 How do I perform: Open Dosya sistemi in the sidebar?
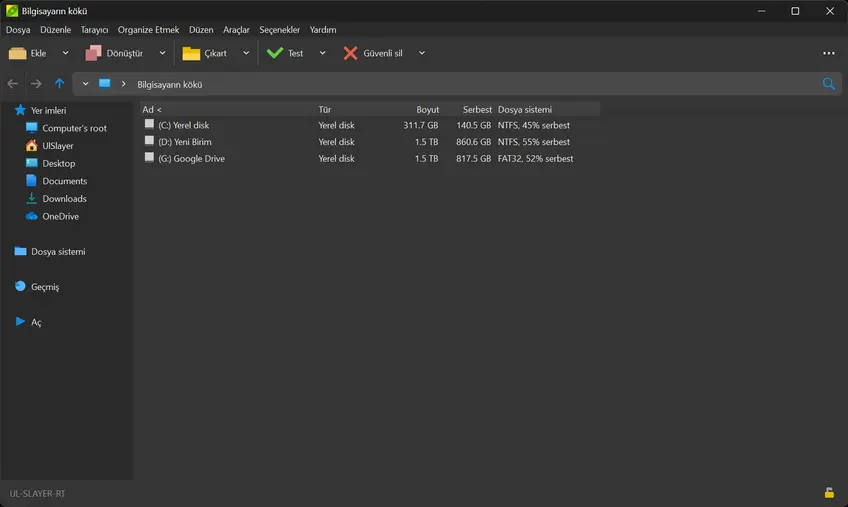(58, 252)
